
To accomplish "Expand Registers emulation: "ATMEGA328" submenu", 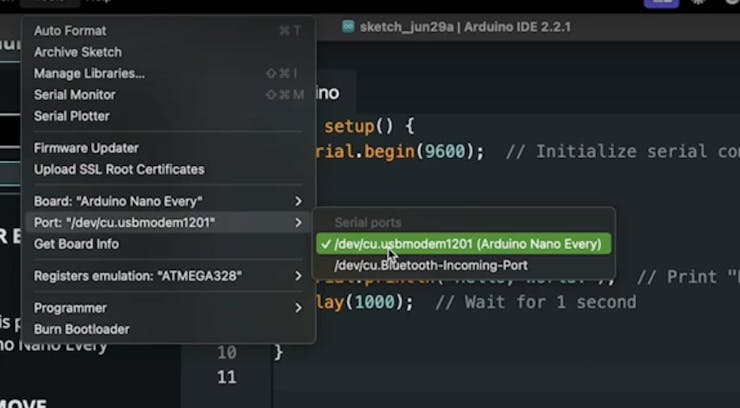I will pyautogui.click(x=168, y=276).
